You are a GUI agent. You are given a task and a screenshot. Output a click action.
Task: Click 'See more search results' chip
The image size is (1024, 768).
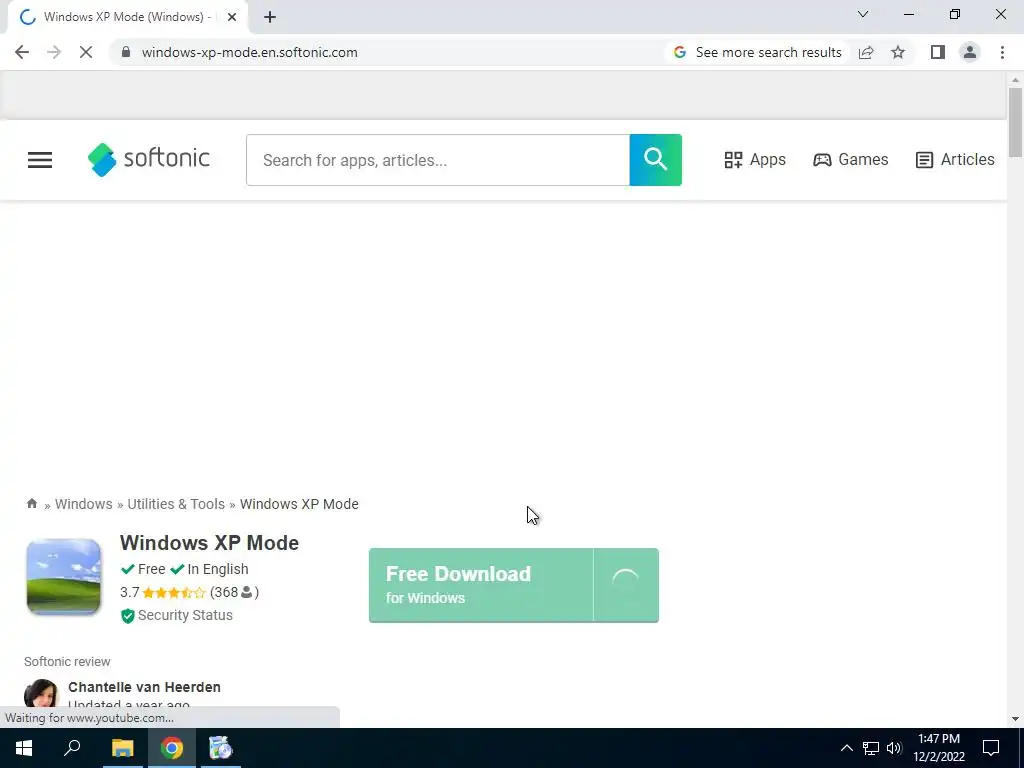click(x=758, y=52)
